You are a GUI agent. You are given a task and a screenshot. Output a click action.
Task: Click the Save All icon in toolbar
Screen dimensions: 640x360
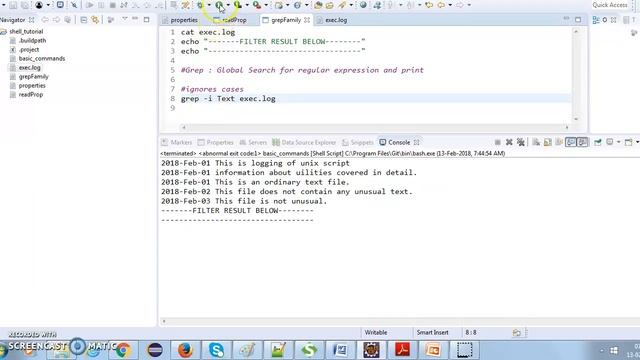point(24,5)
